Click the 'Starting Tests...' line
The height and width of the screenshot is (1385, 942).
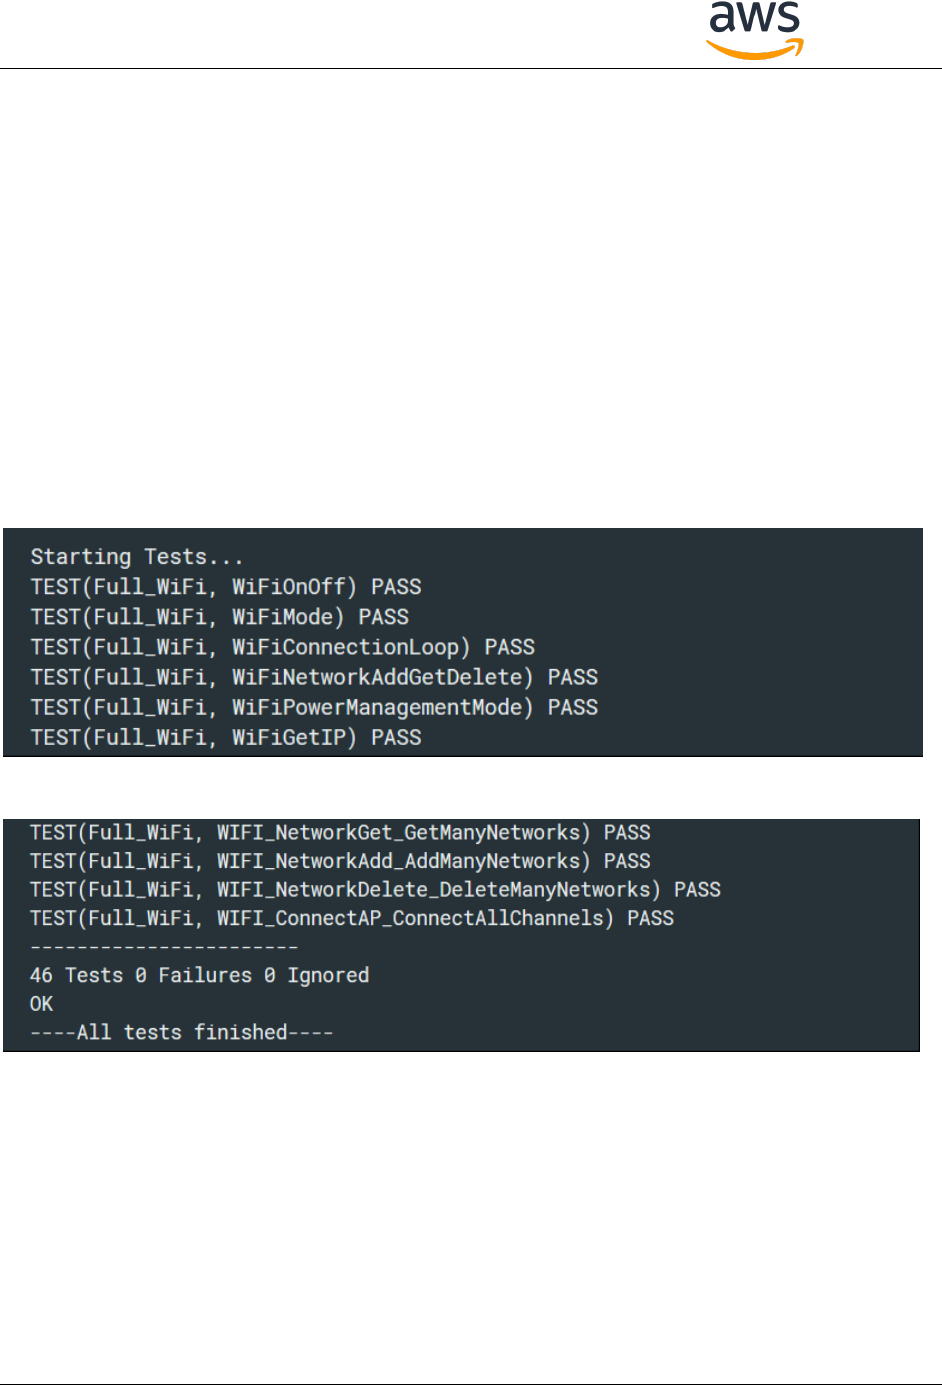tap(137, 557)
